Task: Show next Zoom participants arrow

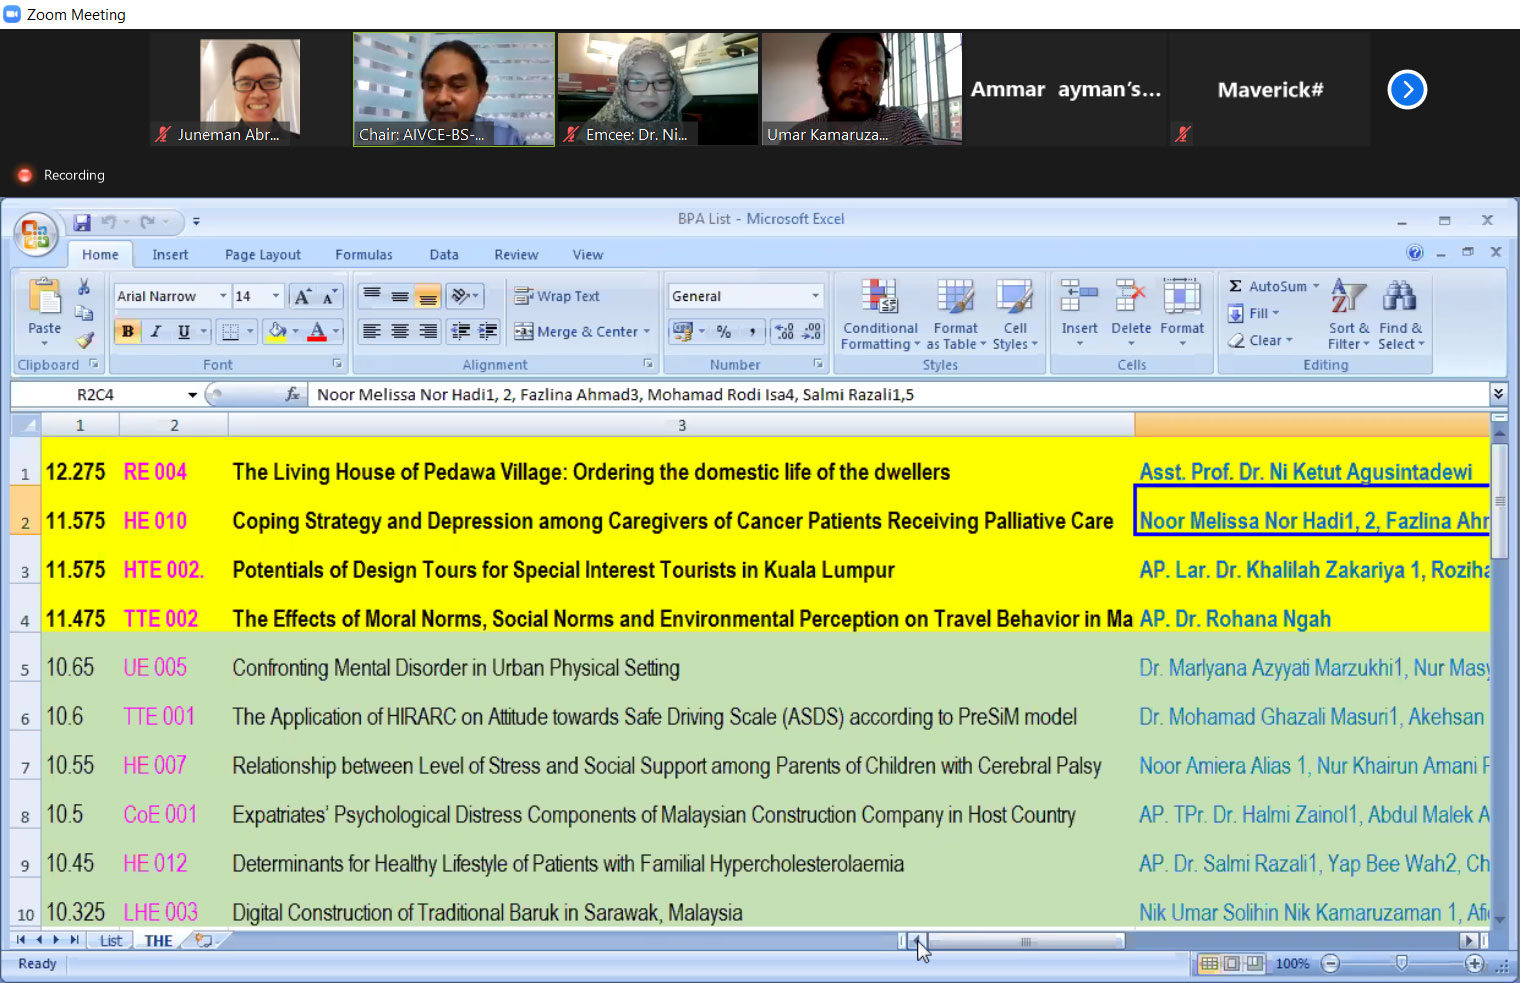Action: [x=1407, y=89]
